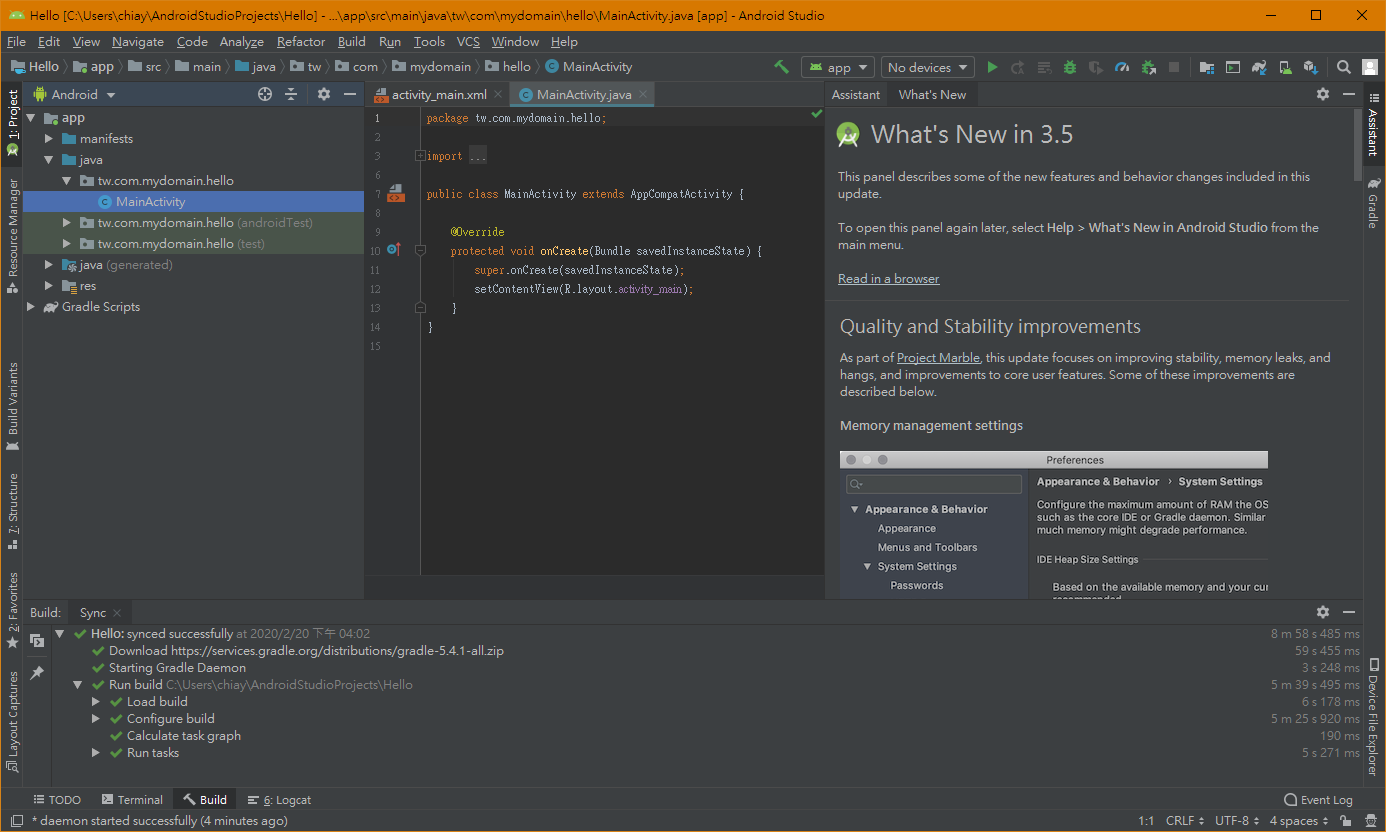Expand the Gradle Scripts node
The width and height of the screenshot is (1386, 832).
click(31, 307)
